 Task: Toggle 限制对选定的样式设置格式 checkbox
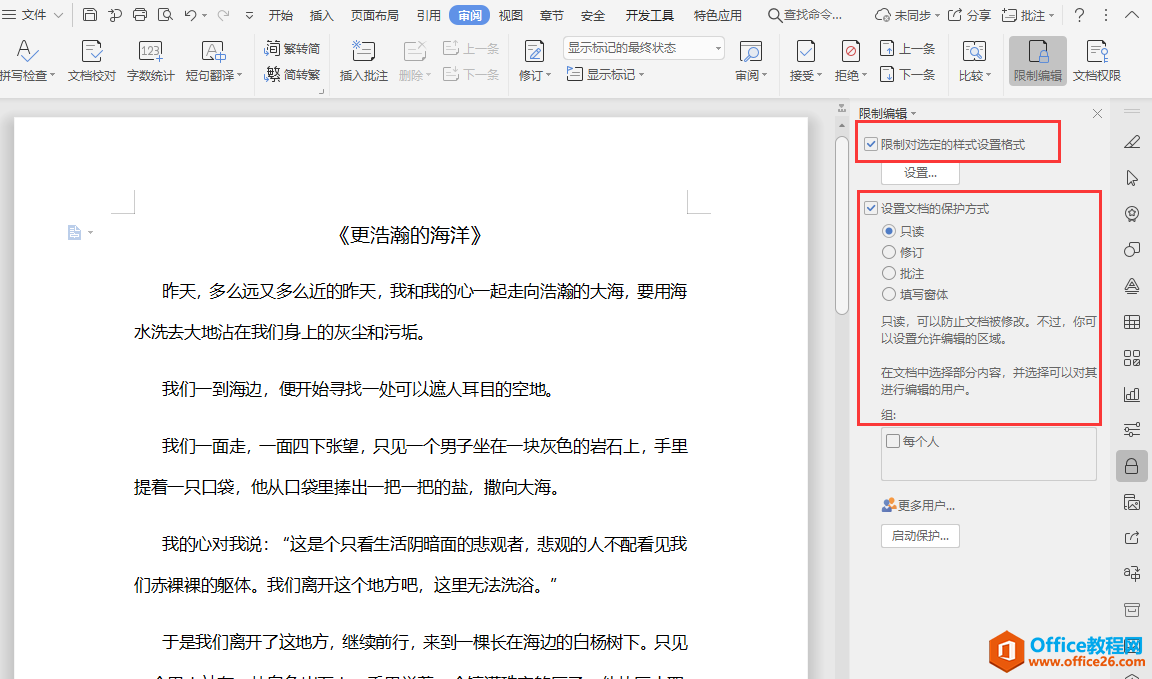[x=871, y=144]
